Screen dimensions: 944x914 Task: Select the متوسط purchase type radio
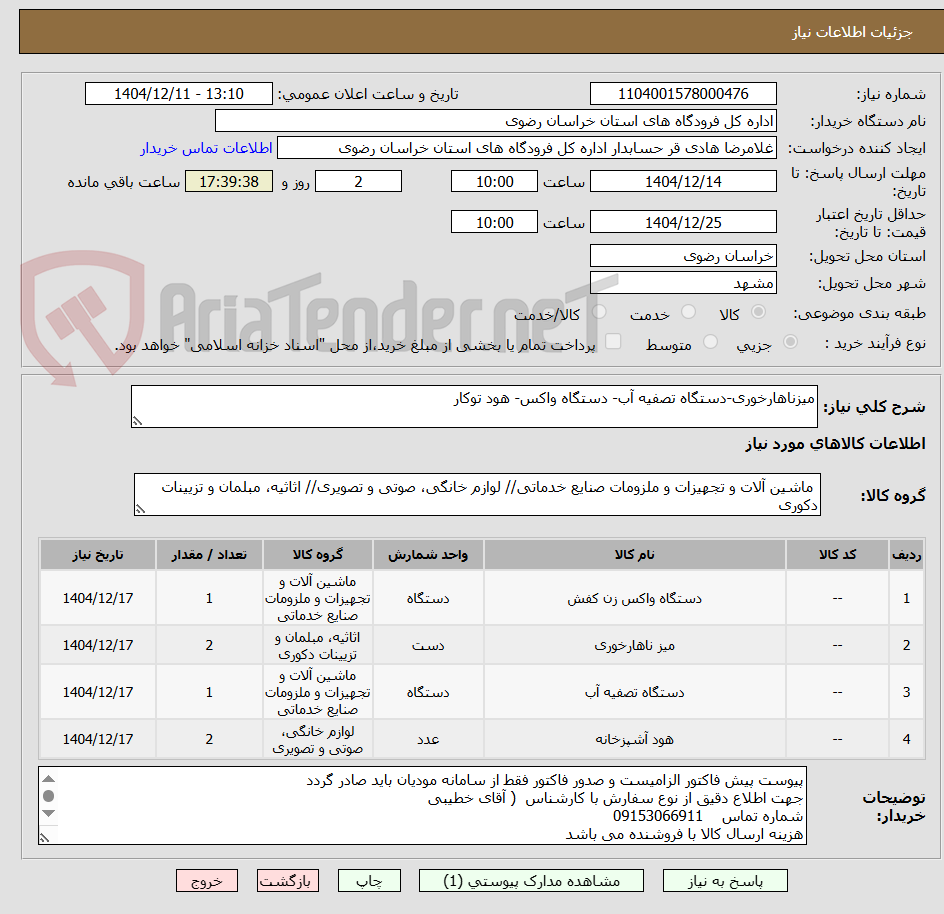[x=710, y=342]
